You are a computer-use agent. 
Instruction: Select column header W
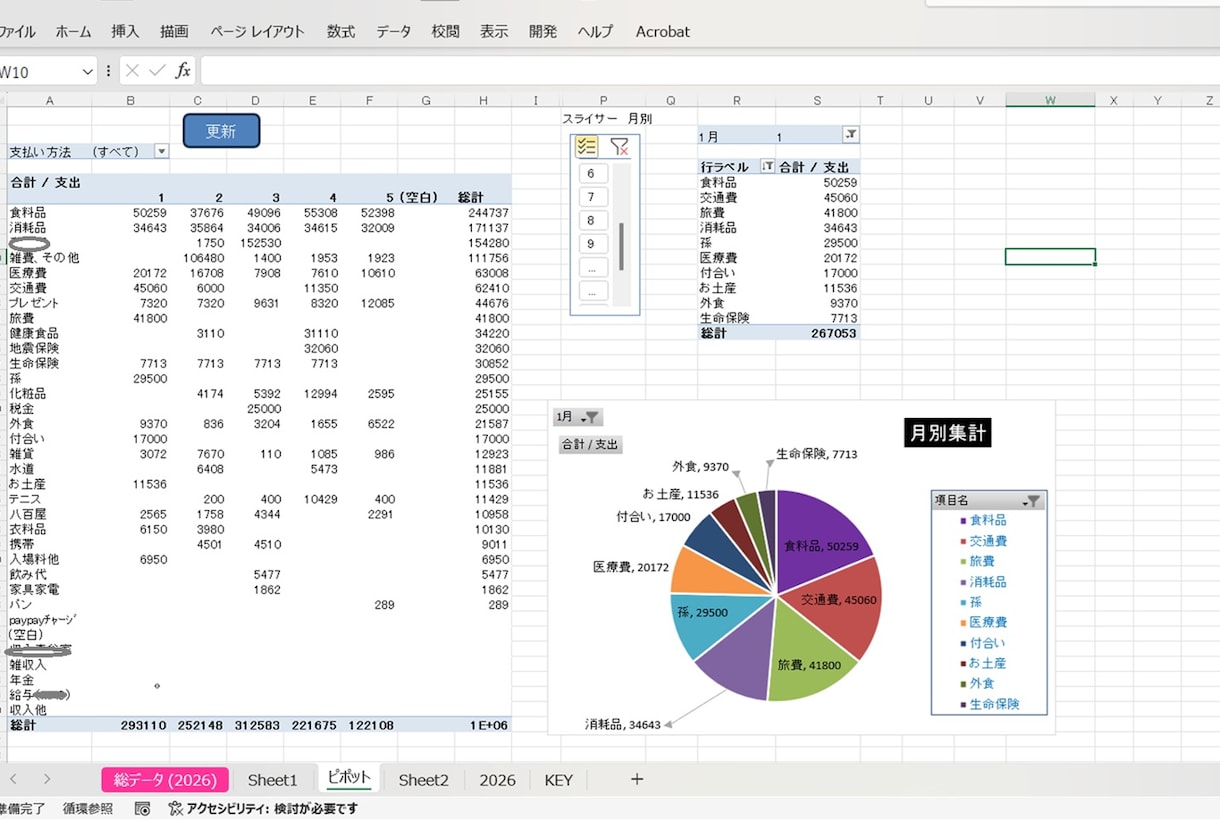click(1050, 100)
